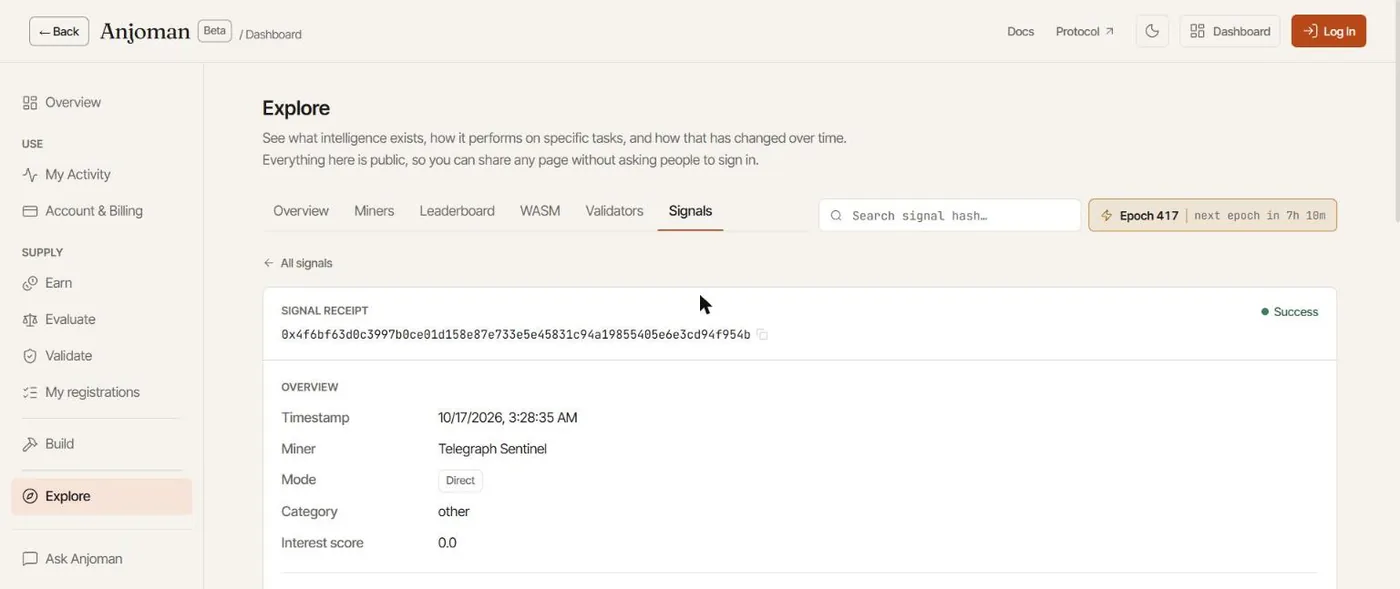Viewport: 1400px width, 589px height.
Task: Click the Validate shield icon
Action: (30, 356)
